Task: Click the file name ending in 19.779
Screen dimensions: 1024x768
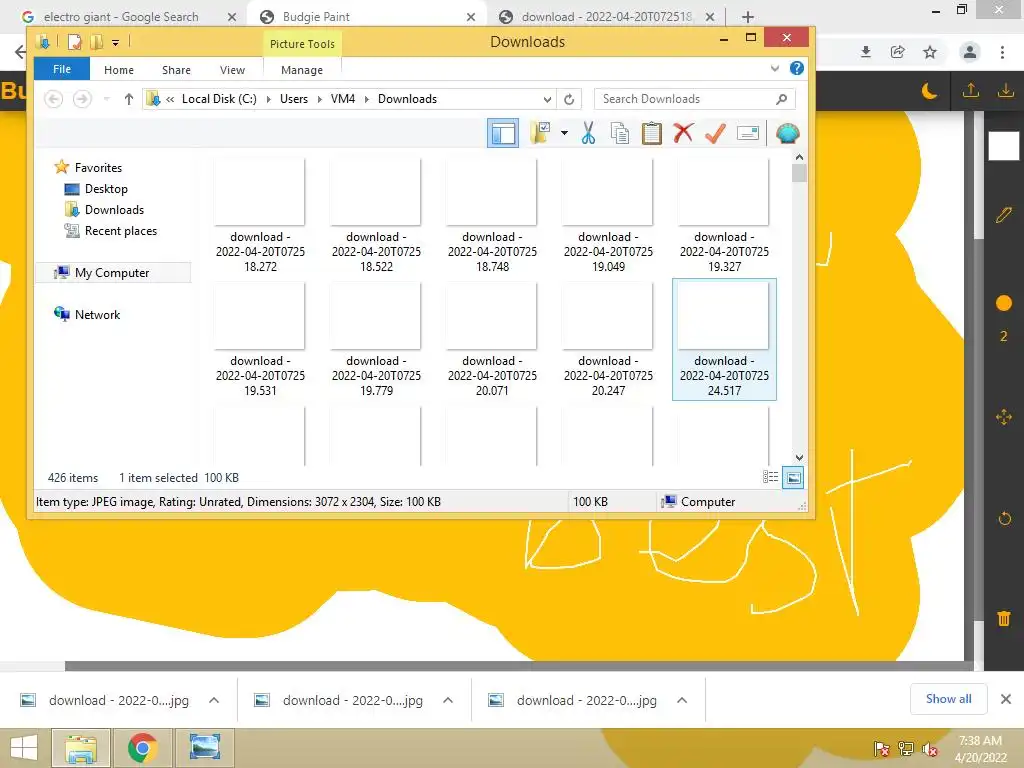Action: [376, 376]
